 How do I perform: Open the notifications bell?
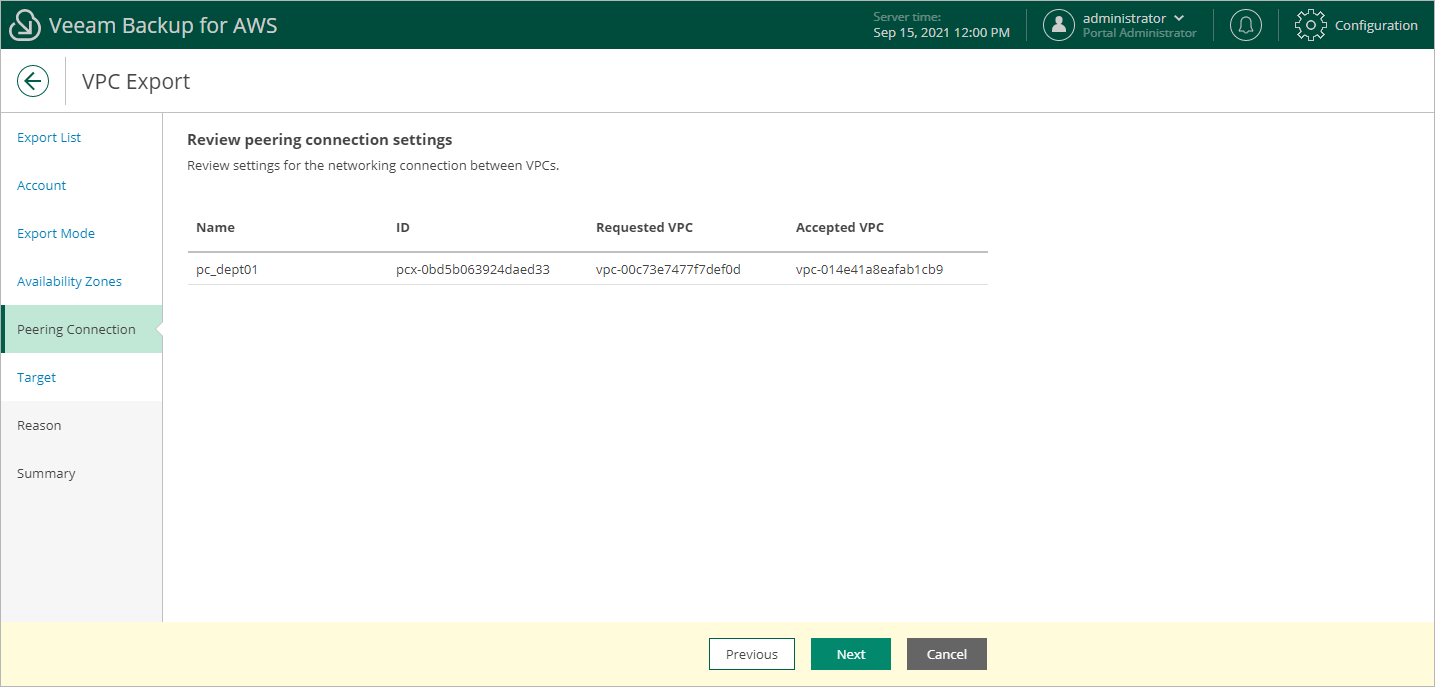[1245, 25]
